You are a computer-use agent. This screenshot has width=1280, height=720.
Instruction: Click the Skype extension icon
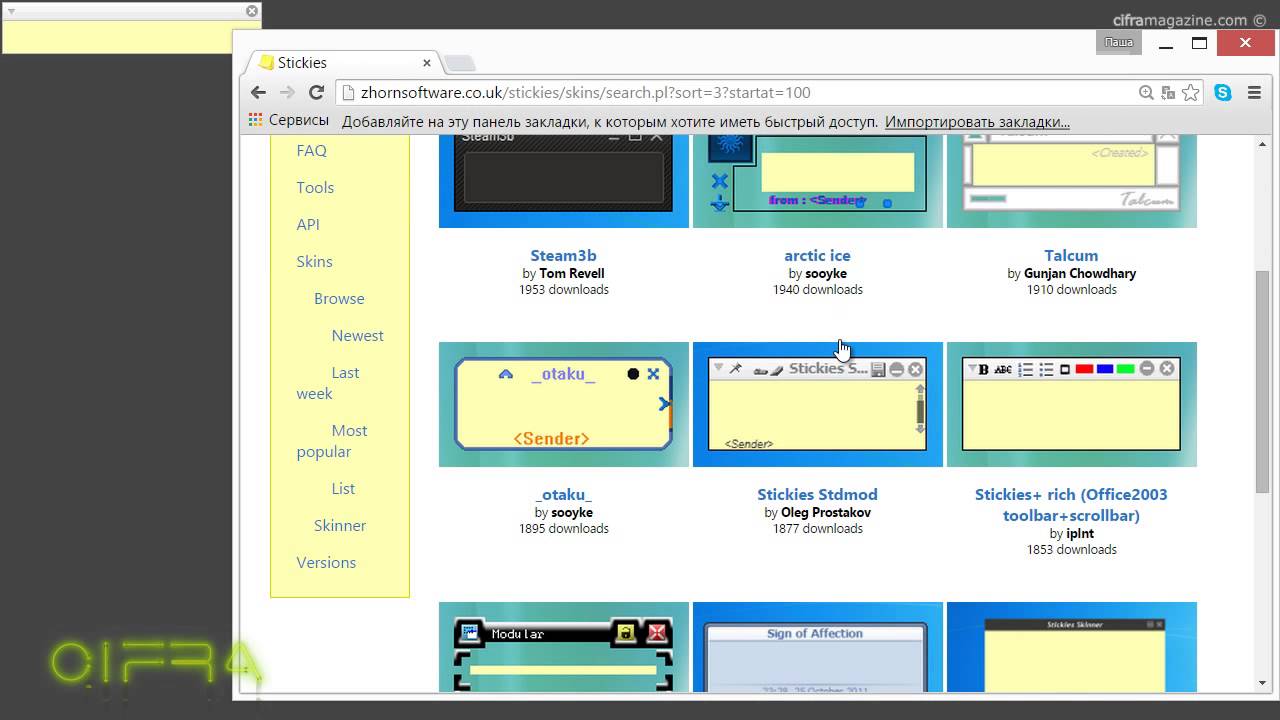click(1223, 92)
